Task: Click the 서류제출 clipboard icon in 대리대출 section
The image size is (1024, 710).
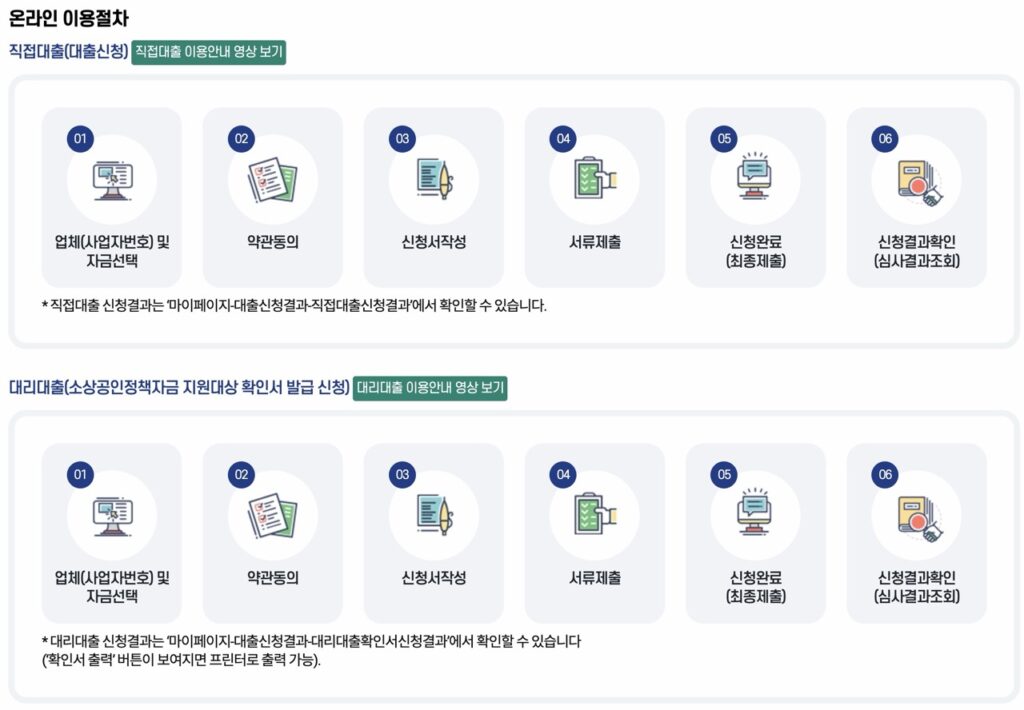Action: (595, 516)
